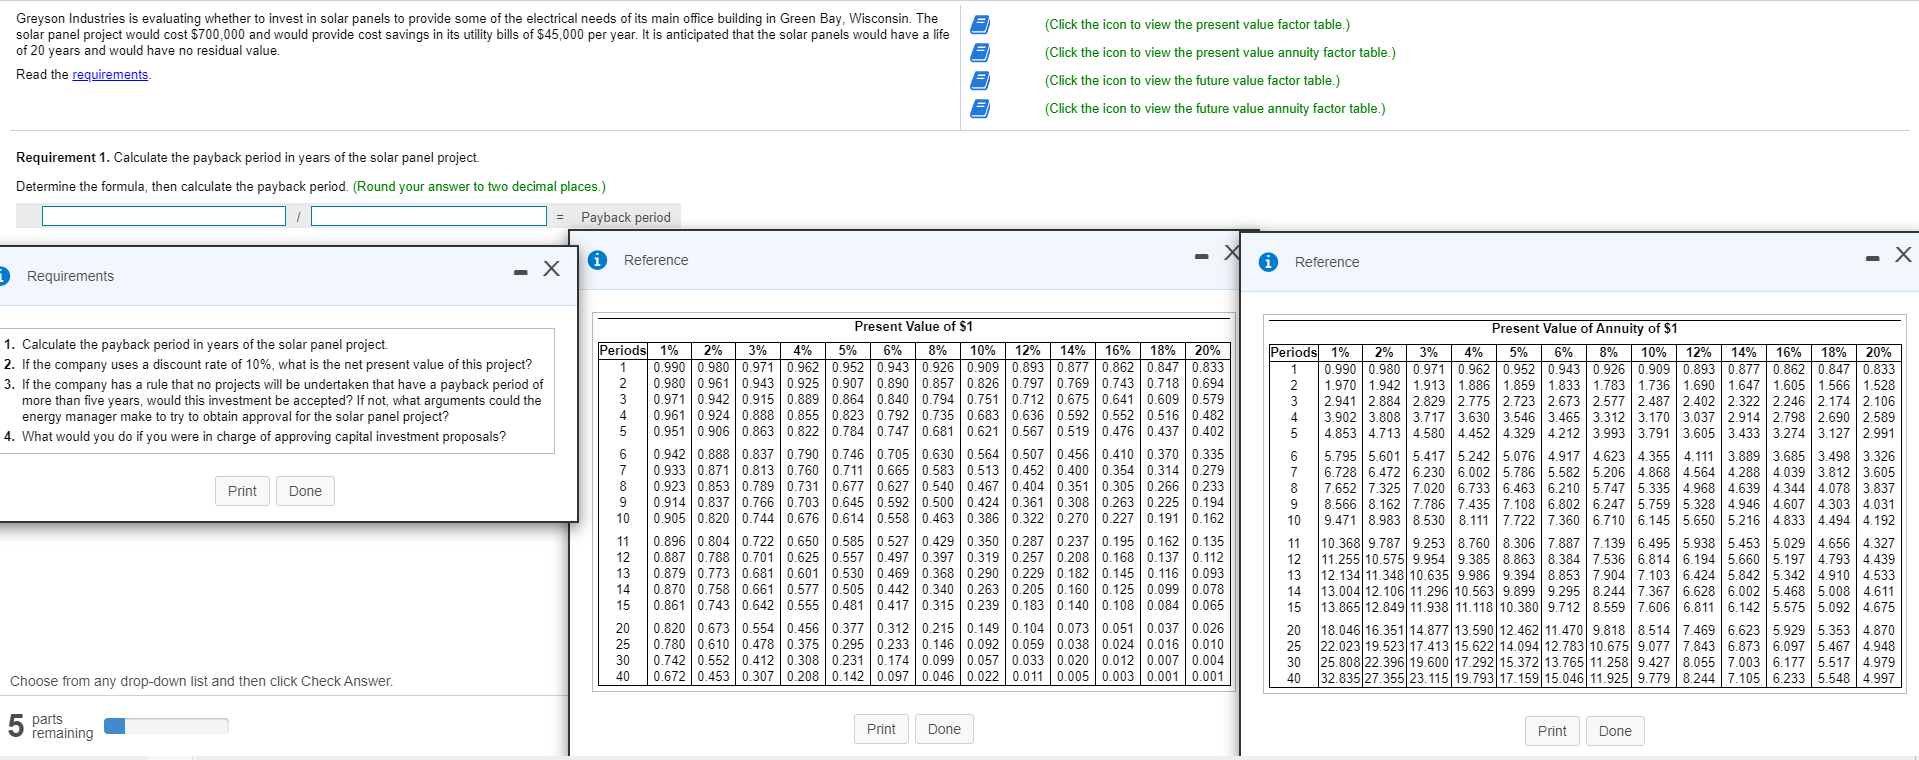Click the 'Present Value of Annuity of $1' title
The height and width of the screenshot is (760, 1919).
[1584, 328]
